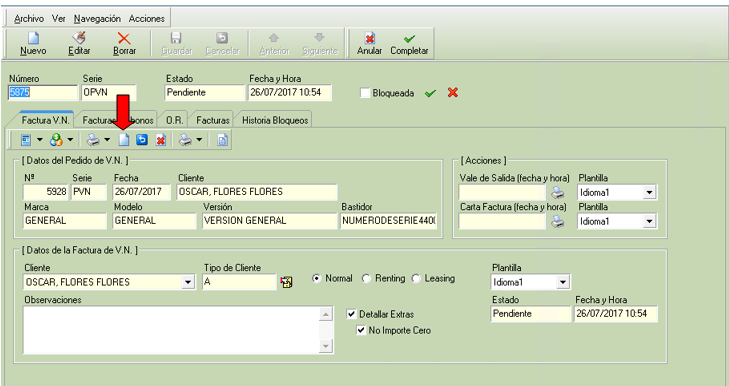
Task: Click the red X next to Bloqueada
Action: [x=453, y=93]
